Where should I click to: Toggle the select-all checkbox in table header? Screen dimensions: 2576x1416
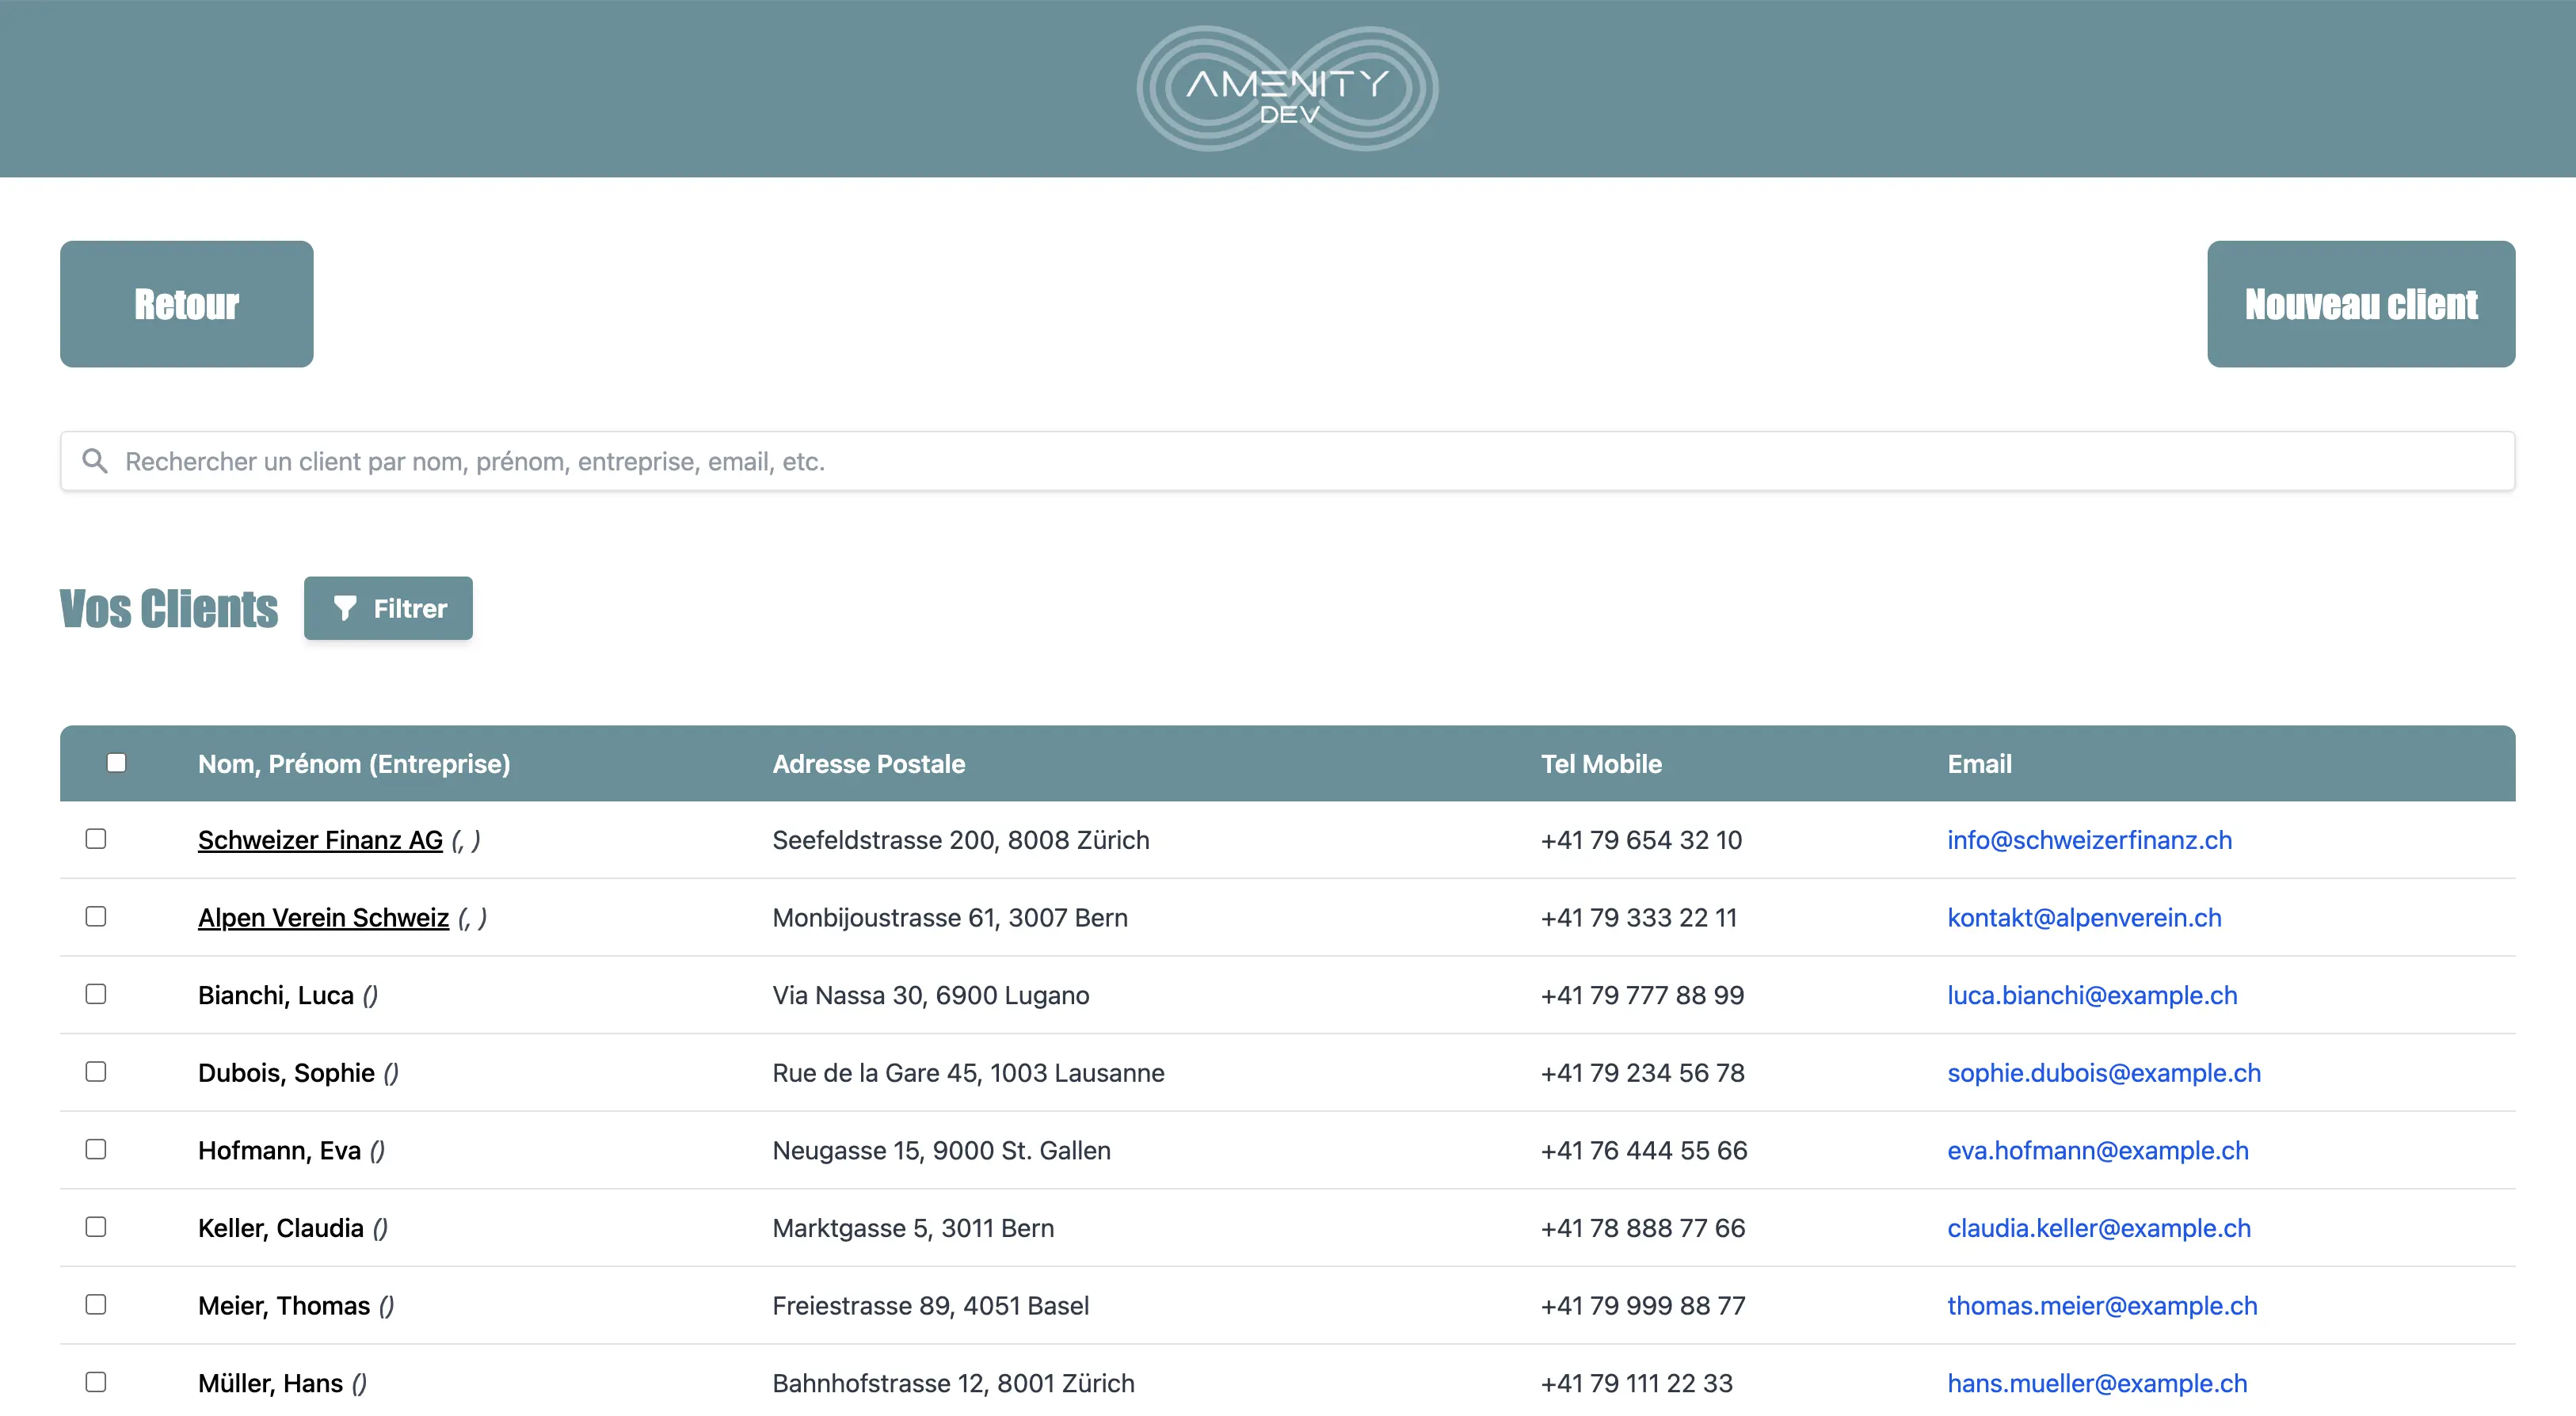point(117,763)
